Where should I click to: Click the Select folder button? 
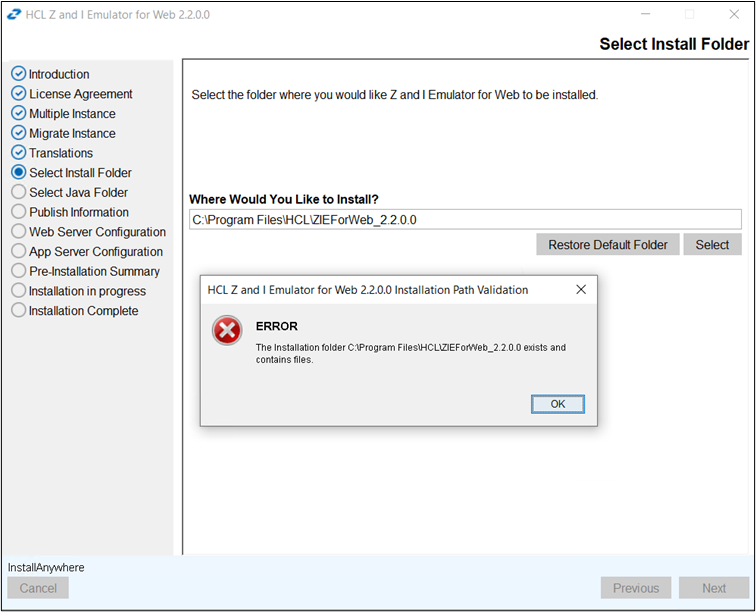coord(712,245)
